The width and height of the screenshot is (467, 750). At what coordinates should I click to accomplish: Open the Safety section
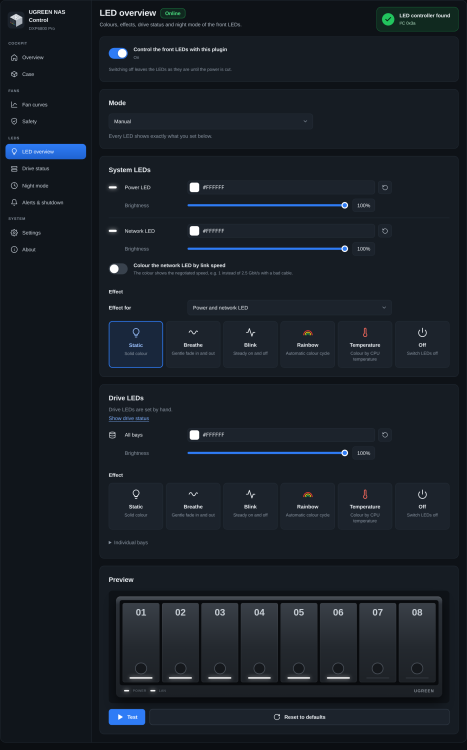[45, 121]
